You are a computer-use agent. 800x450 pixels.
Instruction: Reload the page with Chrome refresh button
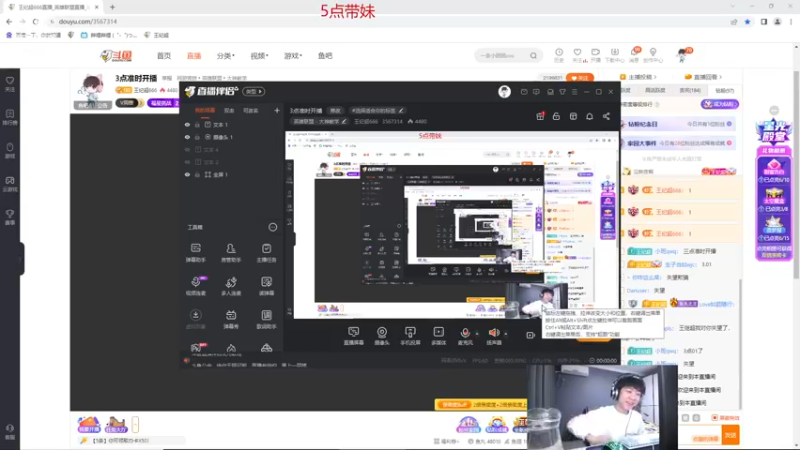click(35, 21)
